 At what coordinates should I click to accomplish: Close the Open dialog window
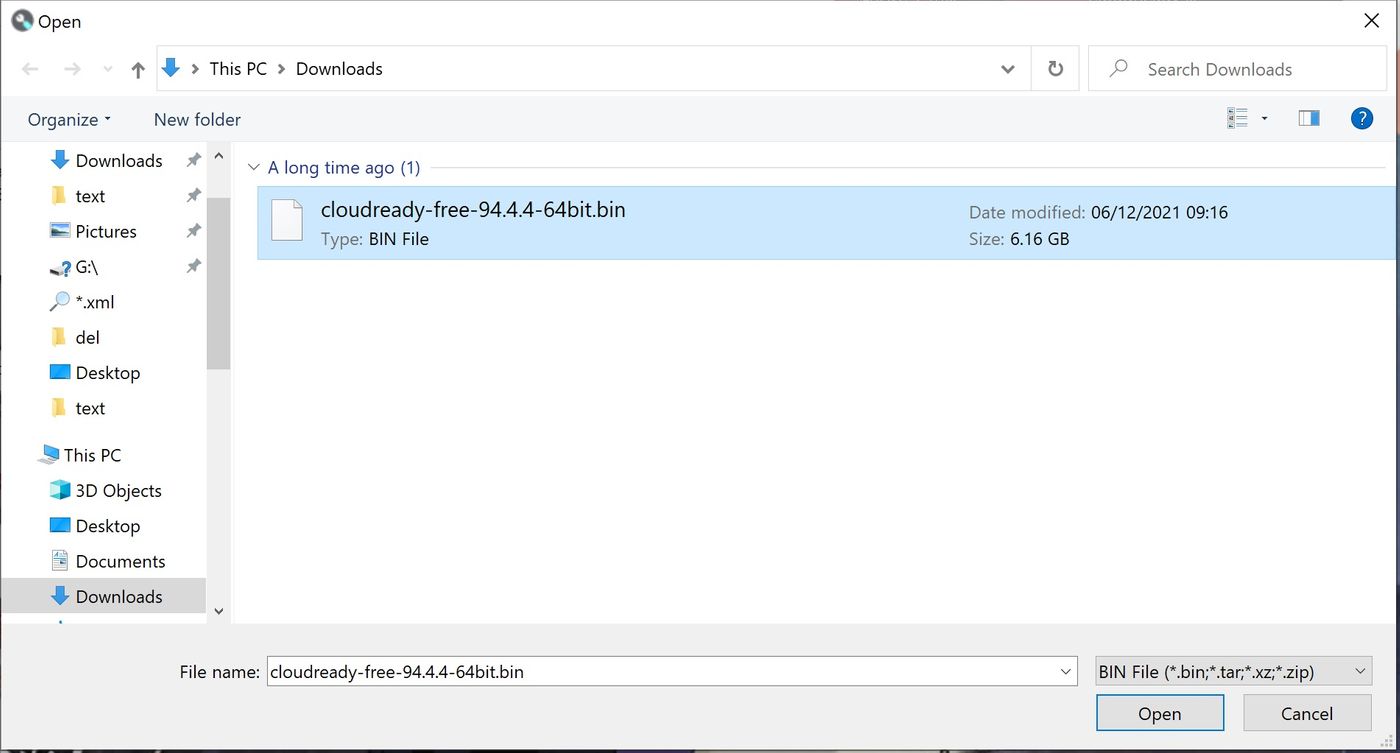point(1372,21)
